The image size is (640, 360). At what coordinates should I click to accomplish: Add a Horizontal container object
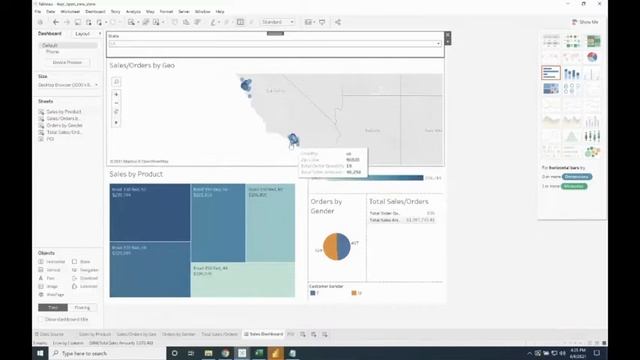pyautogui.click(x=51, y=262)
